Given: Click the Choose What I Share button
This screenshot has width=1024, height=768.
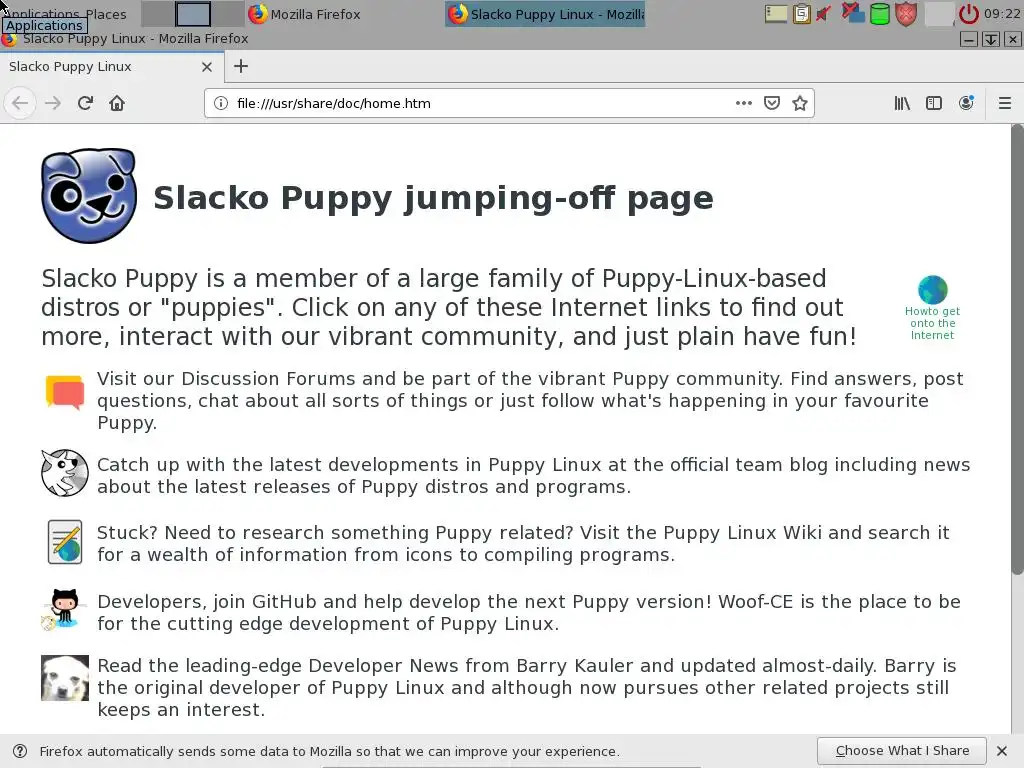Looking at the screenshot, I should tap(902, 751).
